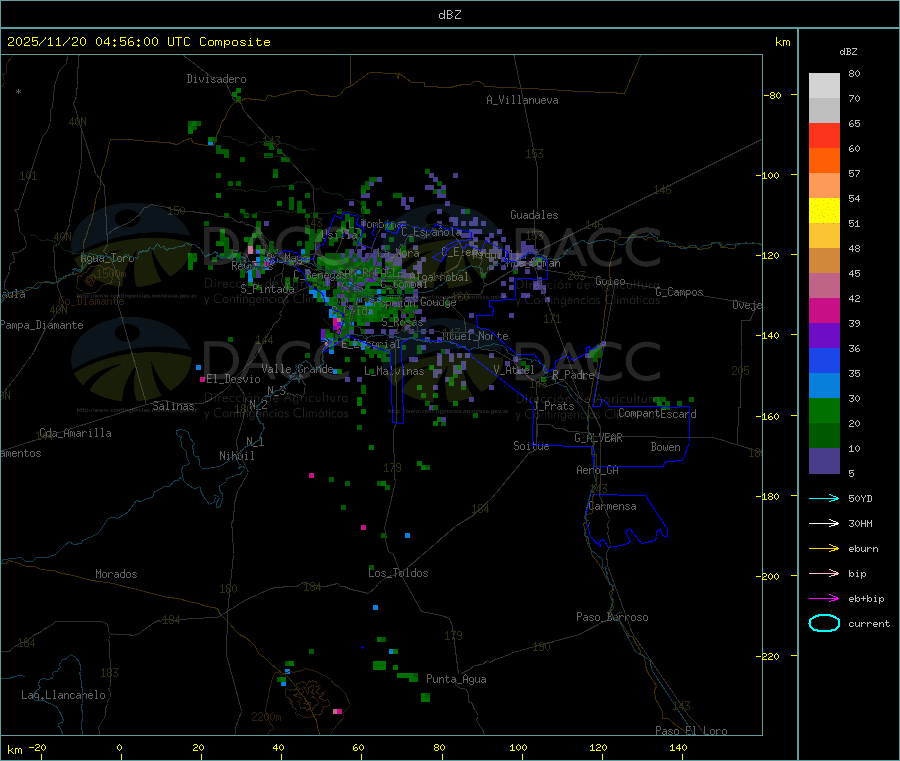The image size is (900, 761).
Task: Click the 140 km horizontal axis tick
Action: [678, 747]
